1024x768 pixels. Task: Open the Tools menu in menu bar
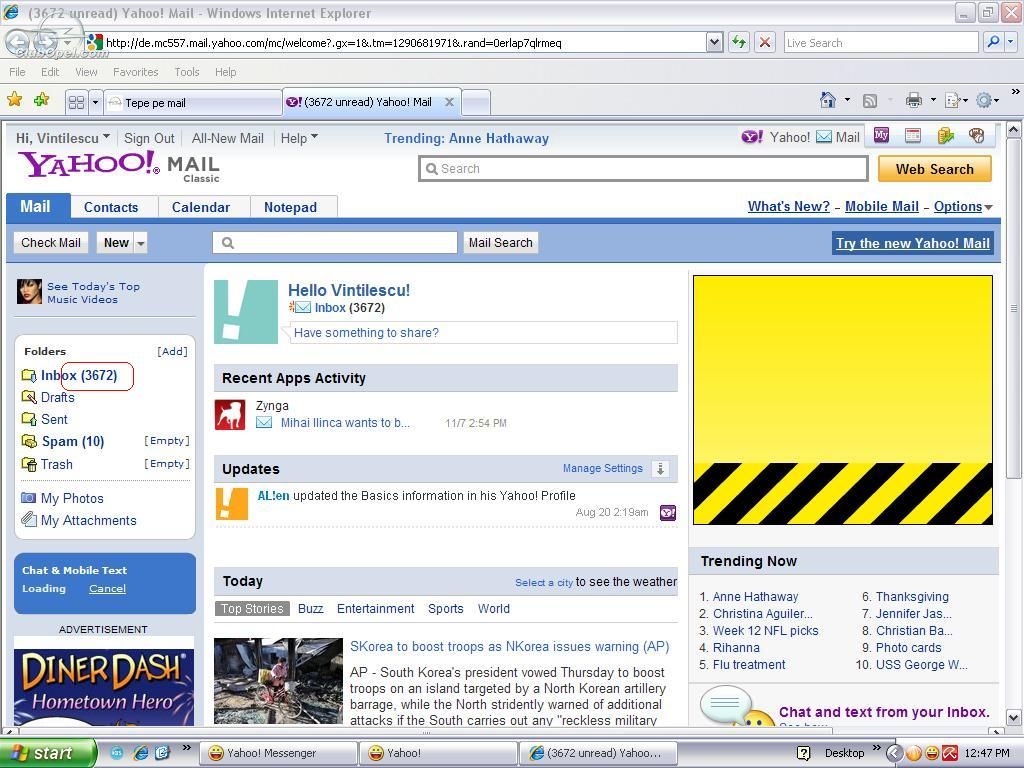[x=186, y=72]
